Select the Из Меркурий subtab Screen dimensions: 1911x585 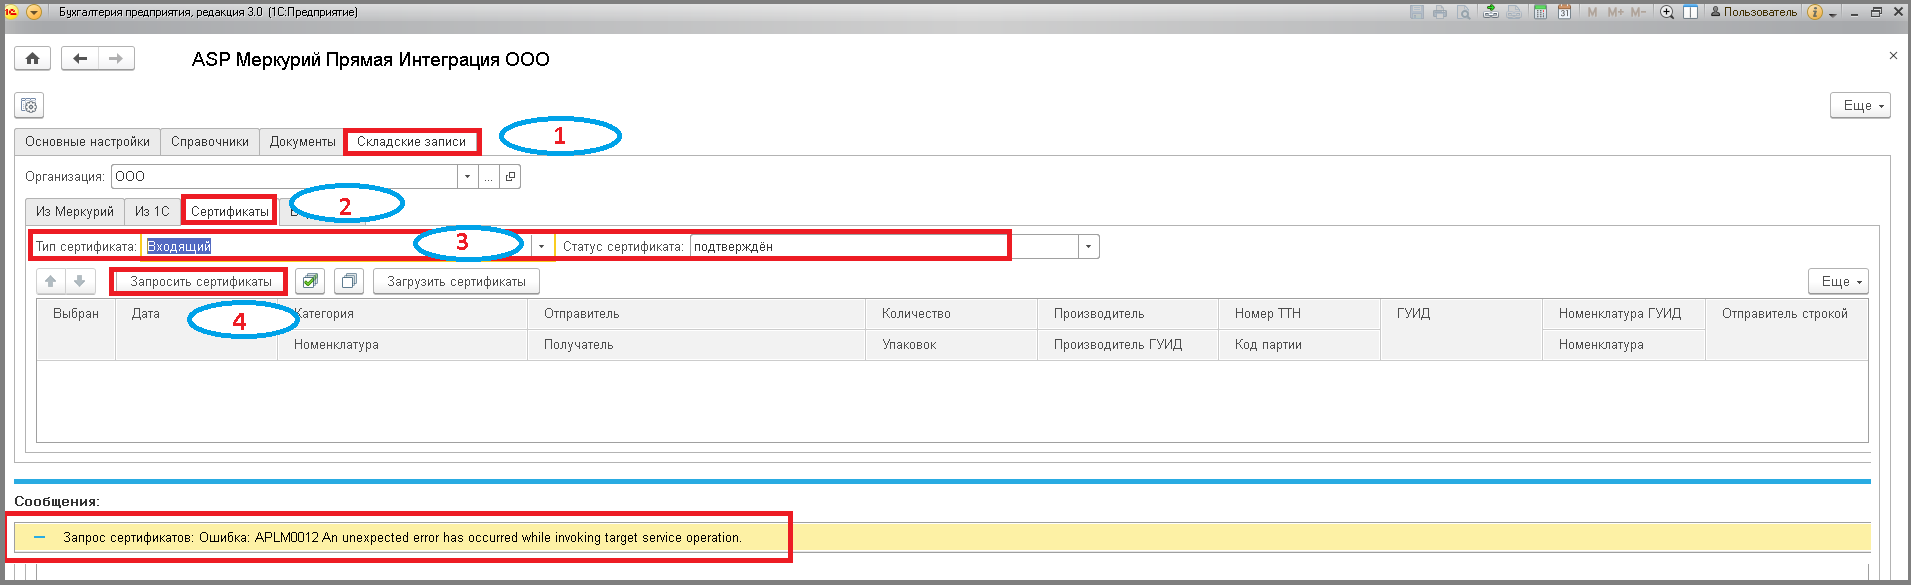click(75, 211)
